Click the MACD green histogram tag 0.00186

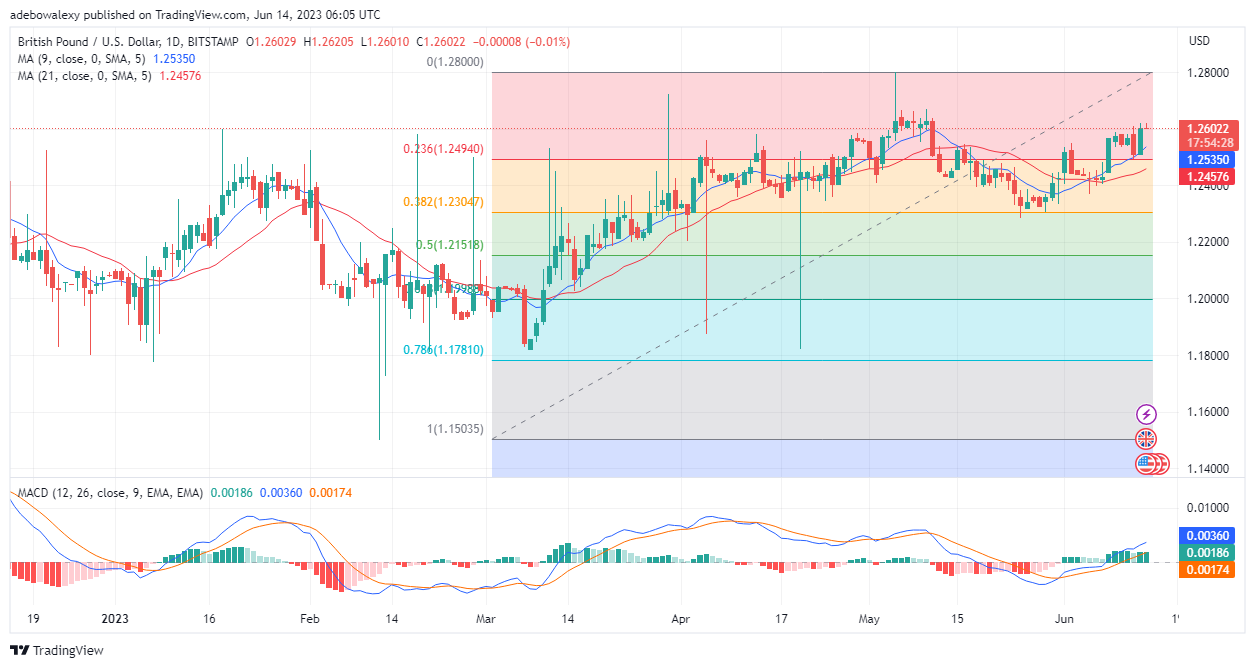coord(1208,553)
